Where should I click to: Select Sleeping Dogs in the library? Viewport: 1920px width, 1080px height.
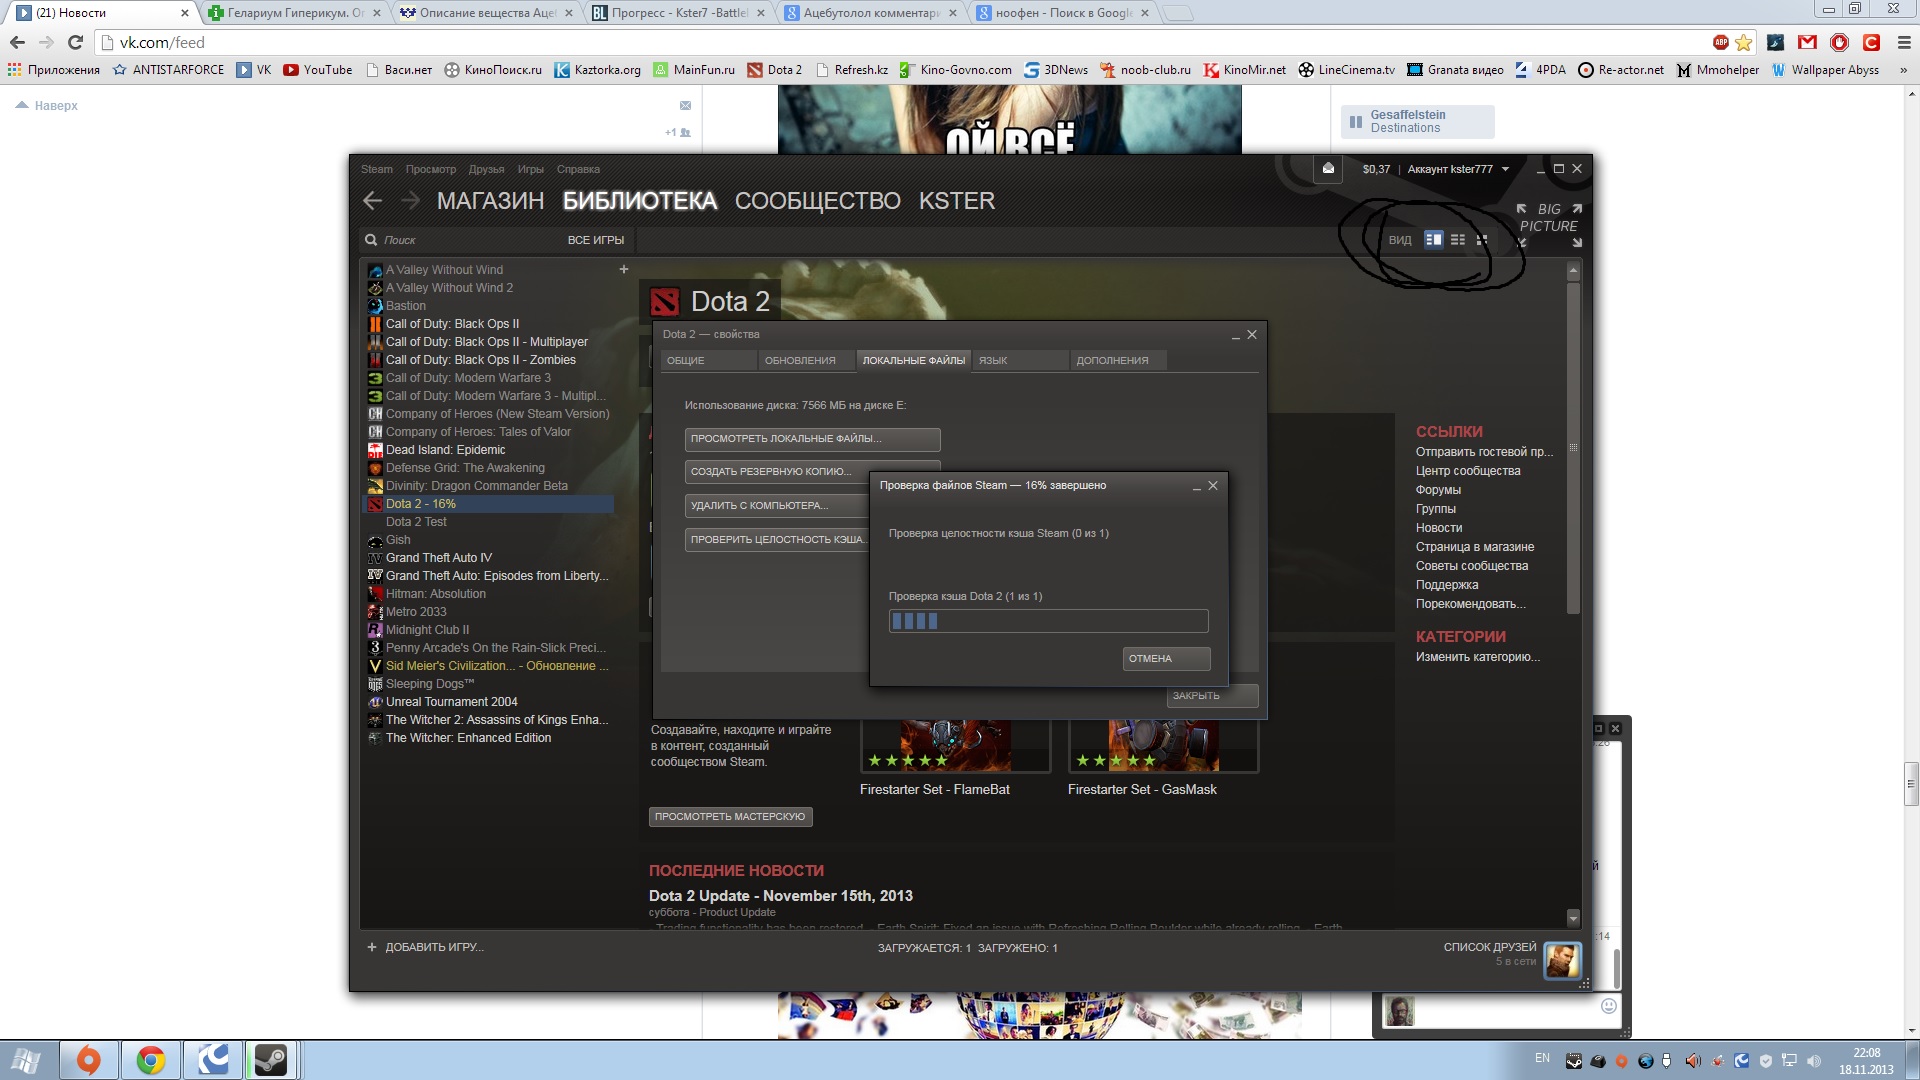pyautogui.click(x=430, y=684)
